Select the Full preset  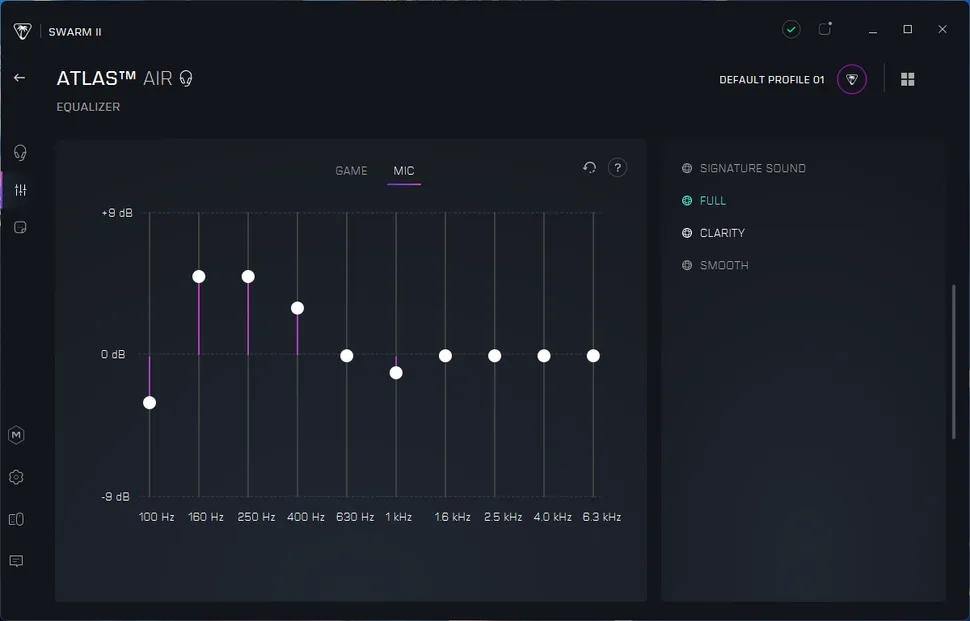click(x=712, y=201)
